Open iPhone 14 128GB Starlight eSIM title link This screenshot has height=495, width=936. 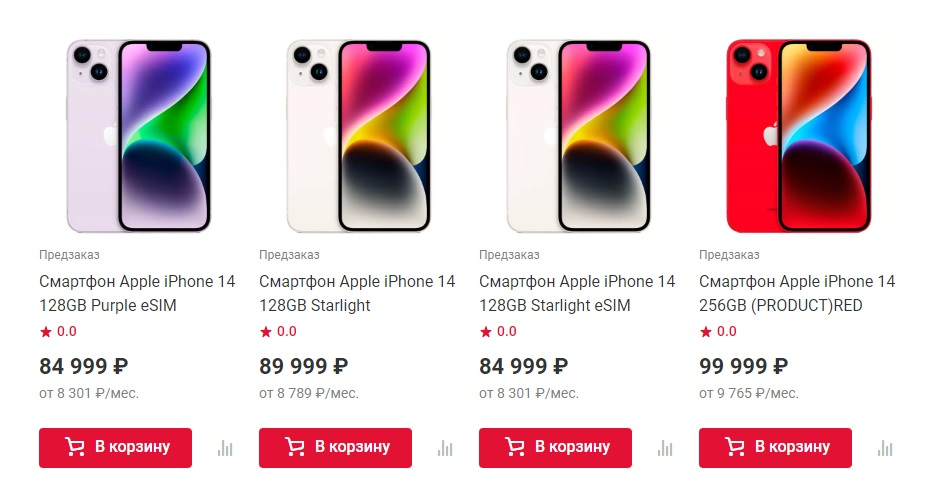click(577, 293)
